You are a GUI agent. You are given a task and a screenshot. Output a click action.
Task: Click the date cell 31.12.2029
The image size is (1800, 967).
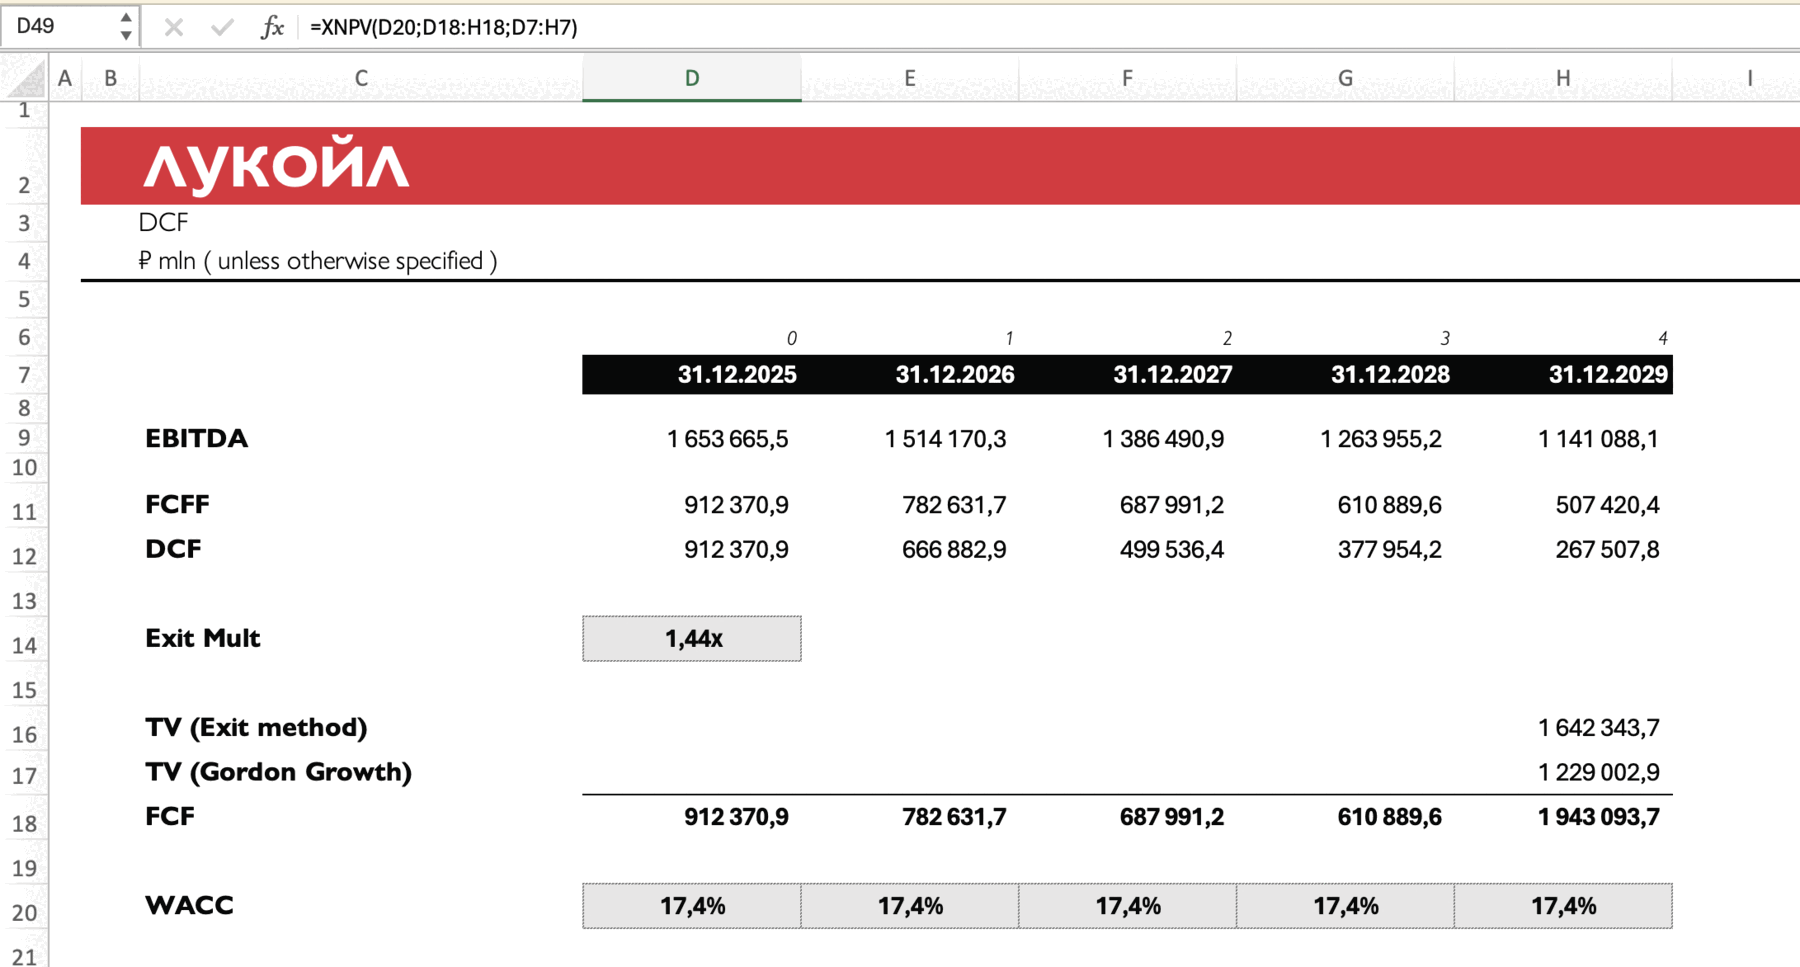(1608, 375)
